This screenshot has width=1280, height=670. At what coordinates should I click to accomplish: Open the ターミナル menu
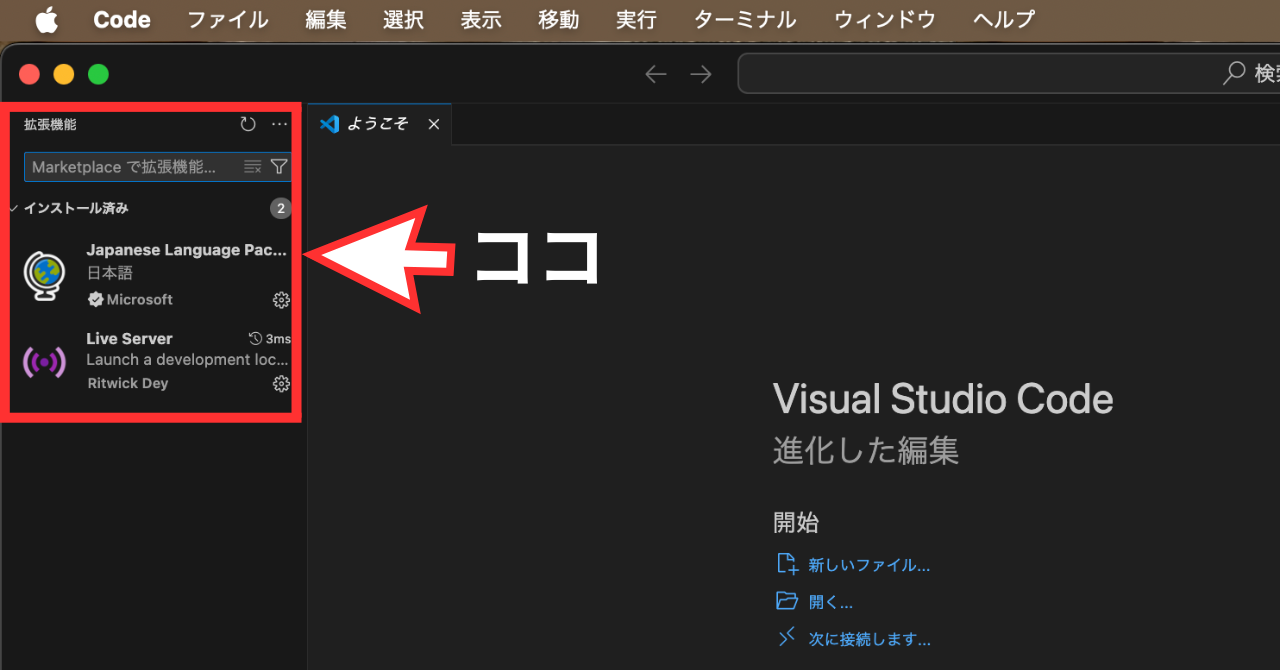click(x=744, y=19)
